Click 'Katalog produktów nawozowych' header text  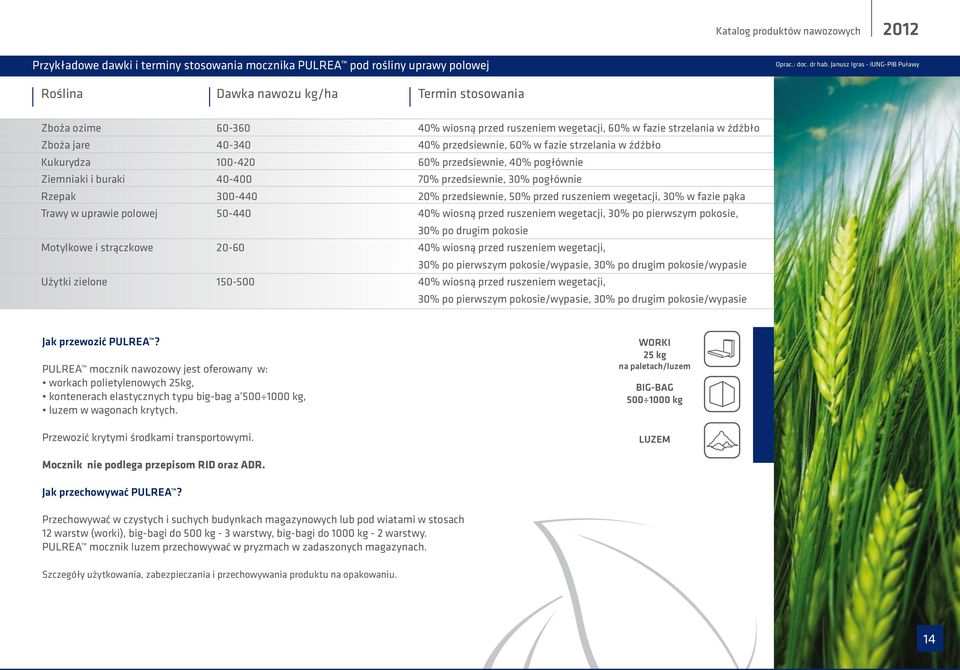788,31
